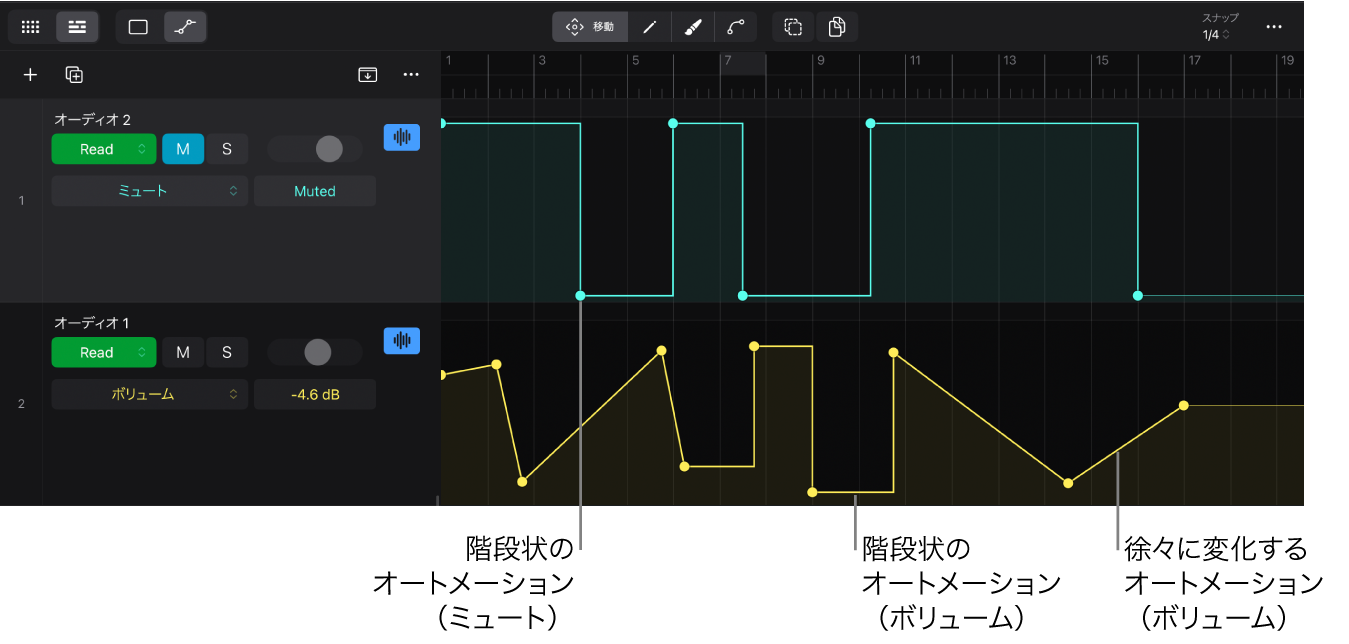
Task: Toggle automation view curve button
Action: click(185, 27)
